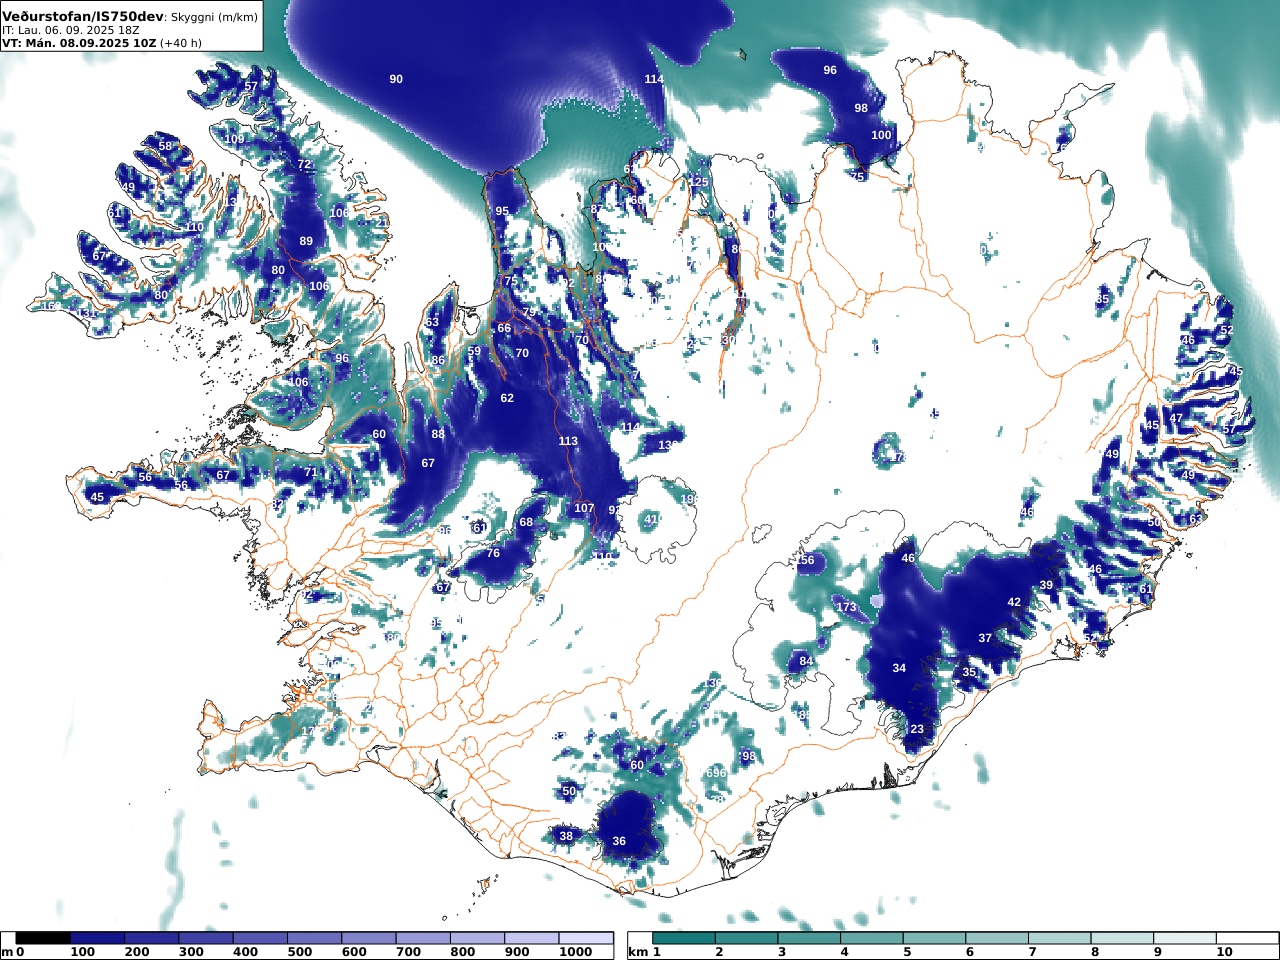Viewport: 1280px width, 960px height.
Task: Click the '37' value on the large glacier
Action: click(985, 638)
